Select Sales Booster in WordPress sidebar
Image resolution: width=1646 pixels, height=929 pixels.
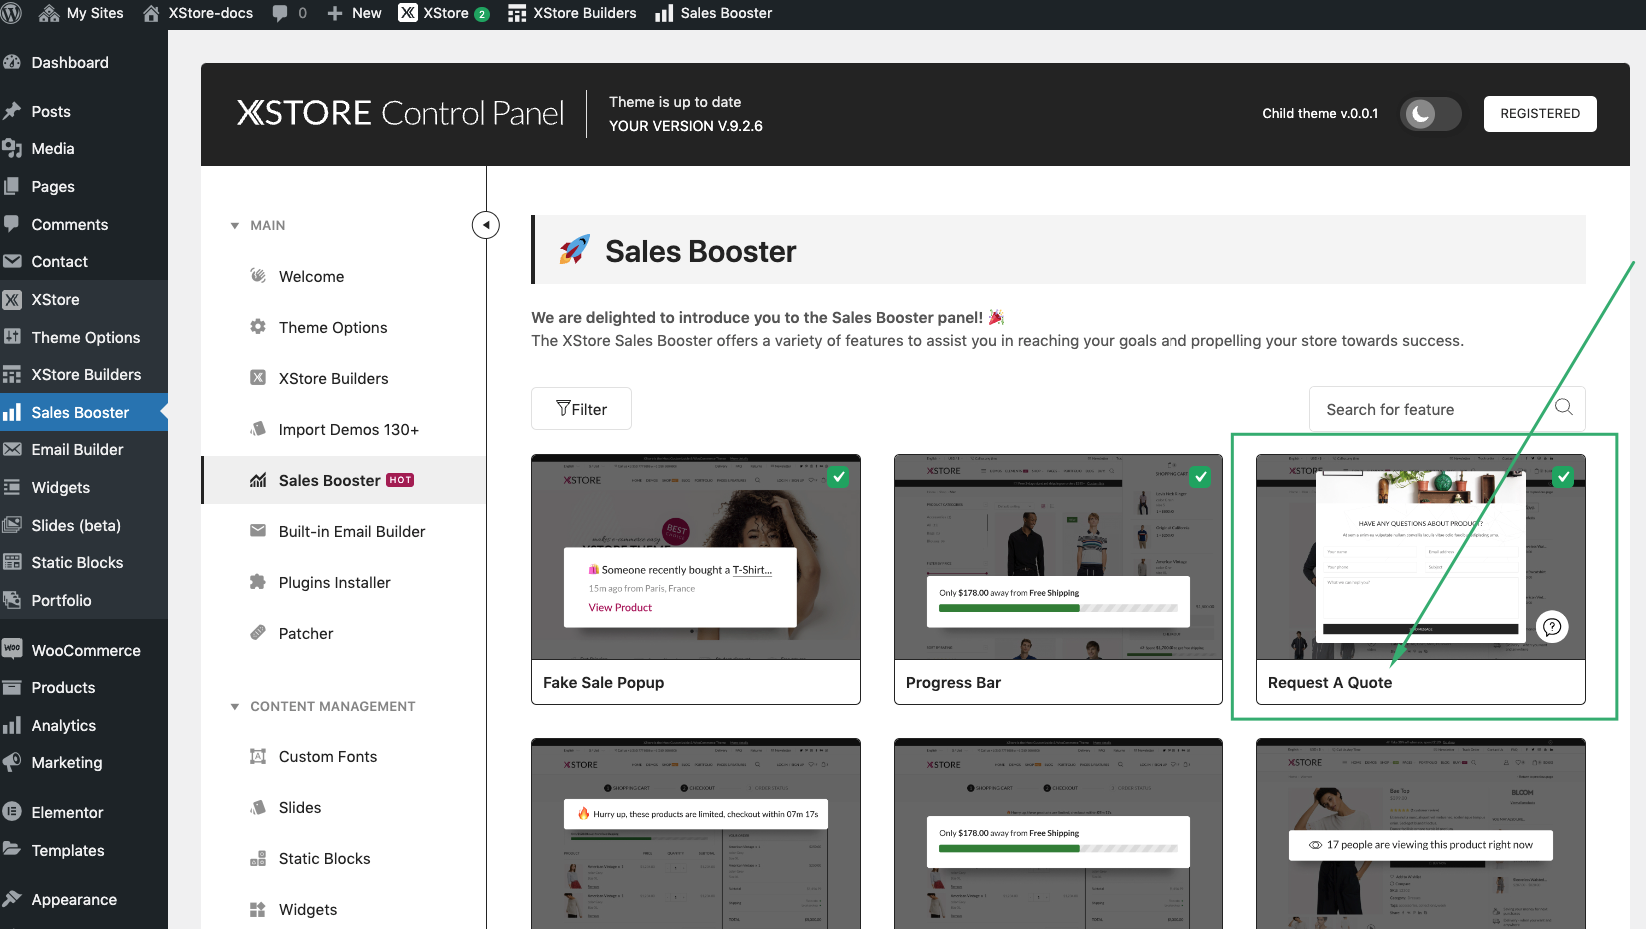84,412
